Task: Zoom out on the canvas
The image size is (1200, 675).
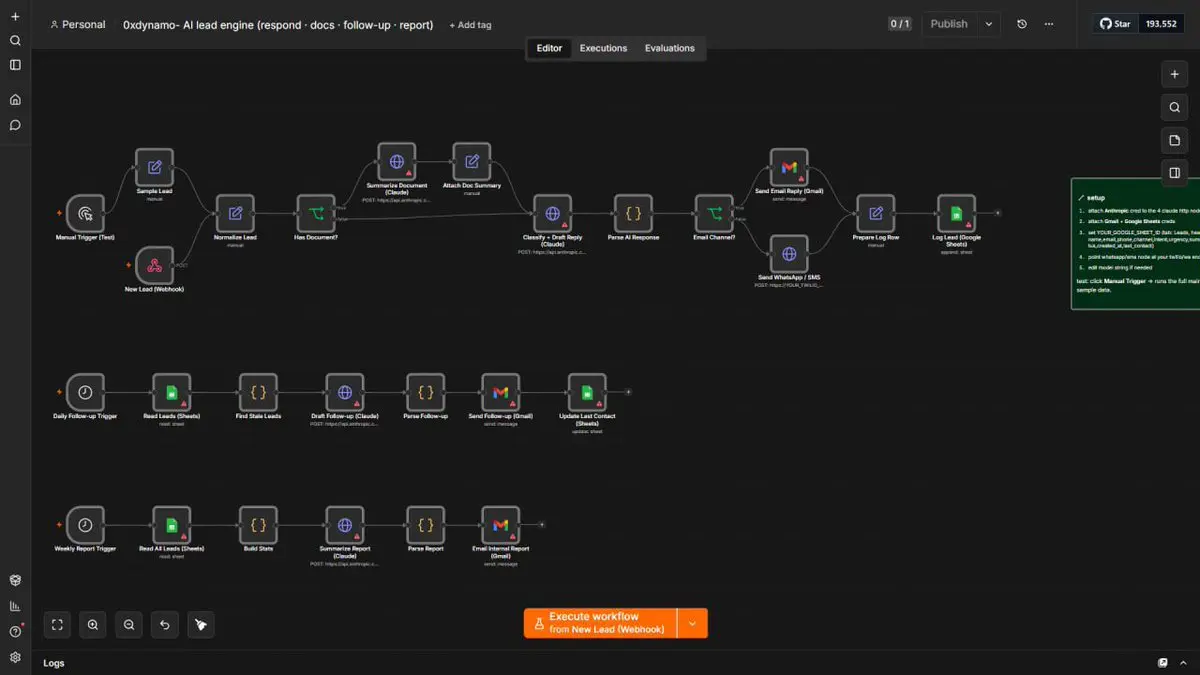Action: point(129,625)
